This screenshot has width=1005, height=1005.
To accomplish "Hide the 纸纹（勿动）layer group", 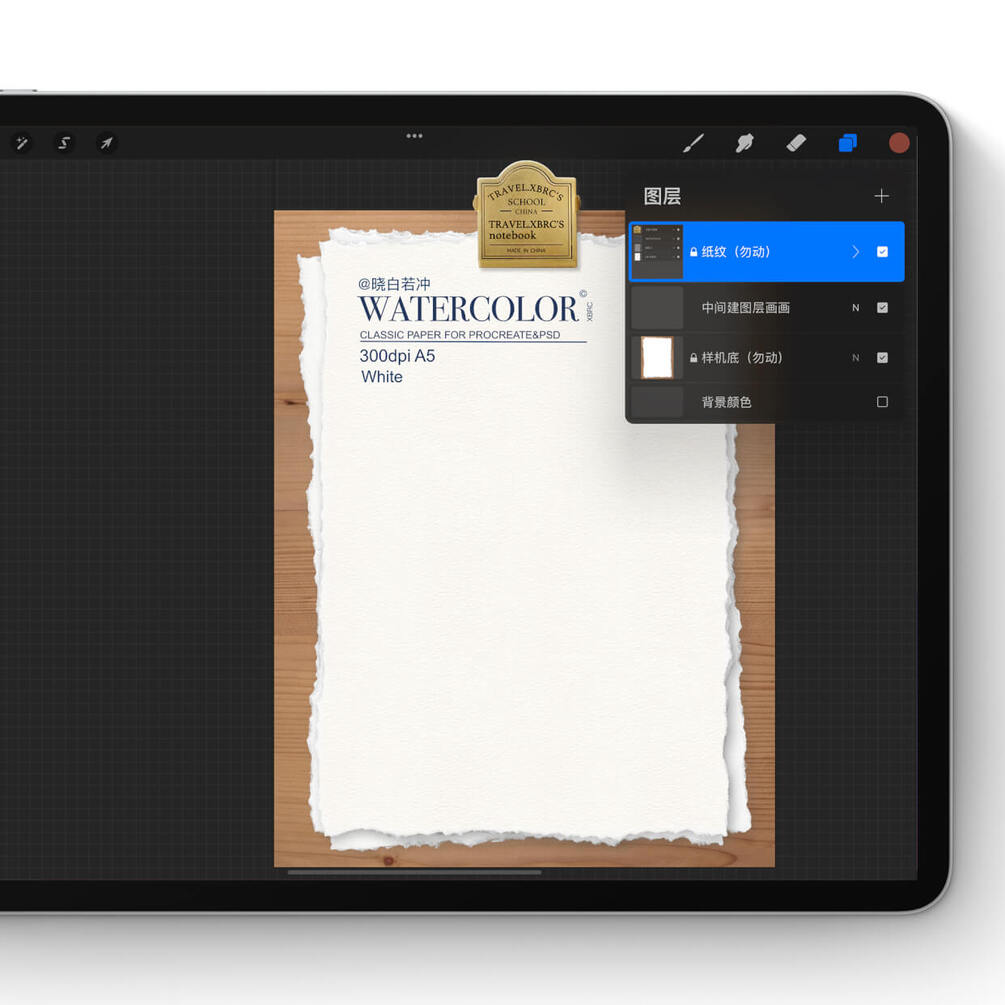I will pos(882,252).
